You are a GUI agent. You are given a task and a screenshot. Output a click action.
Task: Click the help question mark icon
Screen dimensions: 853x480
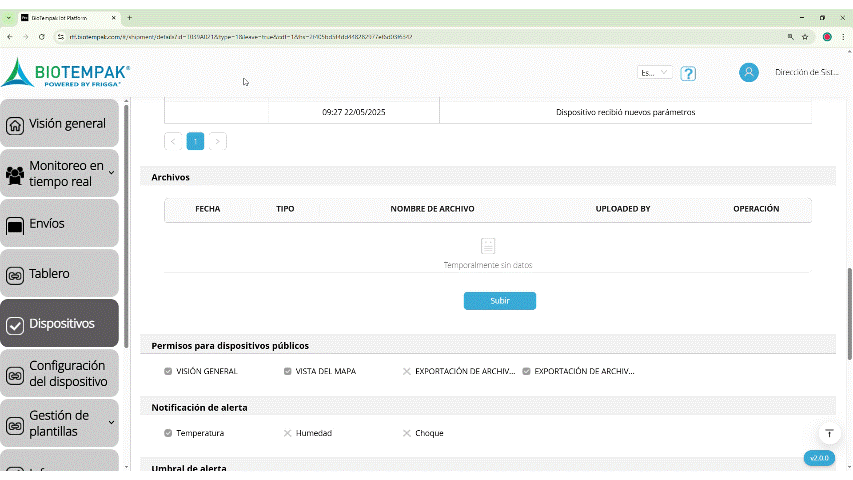[688, 73]
